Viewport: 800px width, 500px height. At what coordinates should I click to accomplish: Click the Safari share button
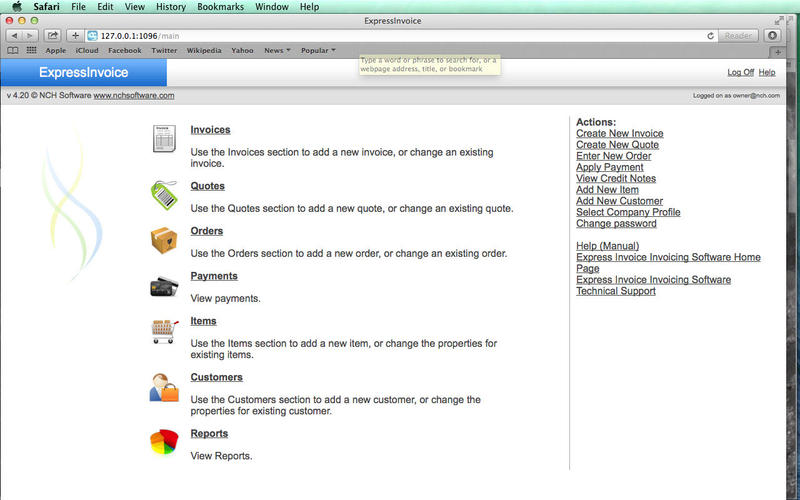pos(52,36)
